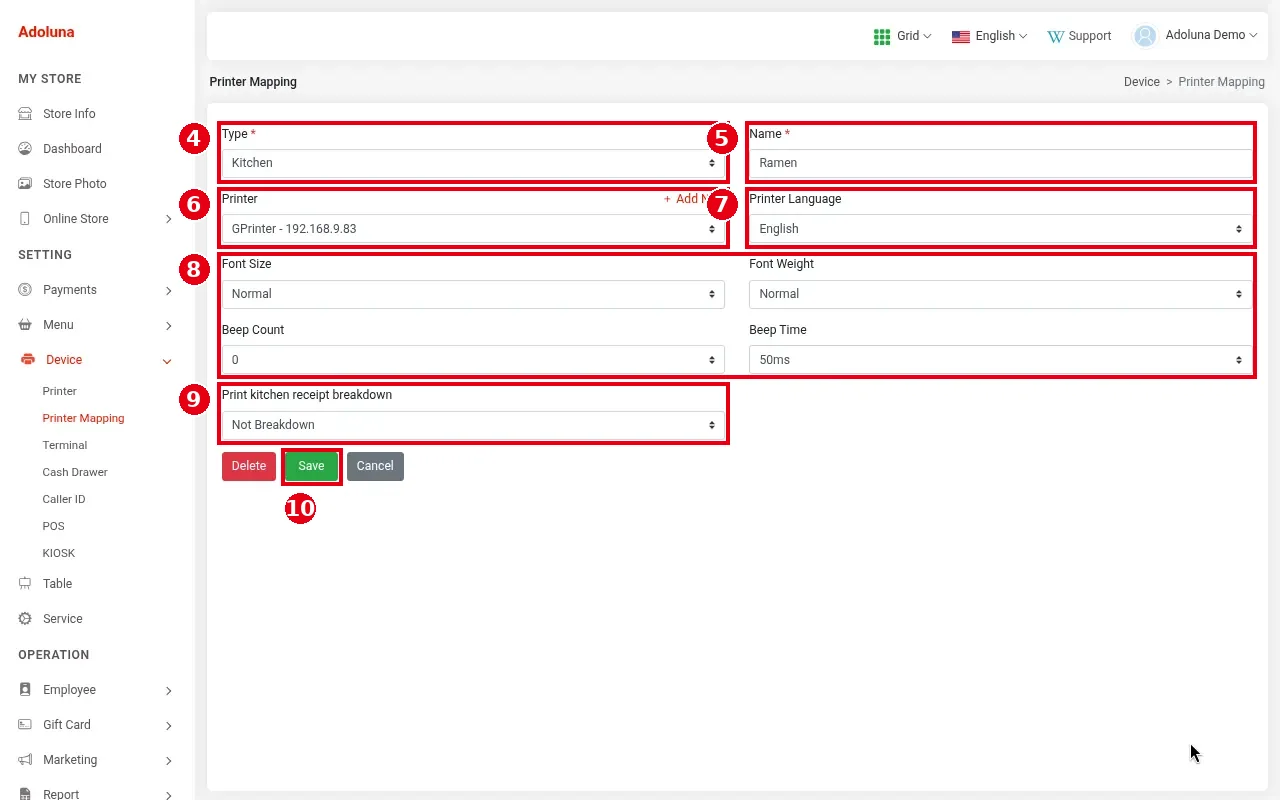The height and width of the screenshot is (800, 1280).
Task: Click the red Delete button
Action: (249, 466)
